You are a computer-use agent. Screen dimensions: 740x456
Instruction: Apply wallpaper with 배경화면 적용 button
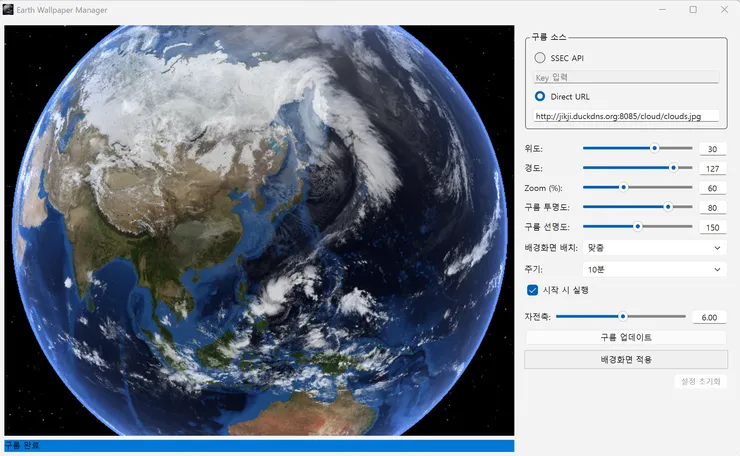click(x=626, y=360)
